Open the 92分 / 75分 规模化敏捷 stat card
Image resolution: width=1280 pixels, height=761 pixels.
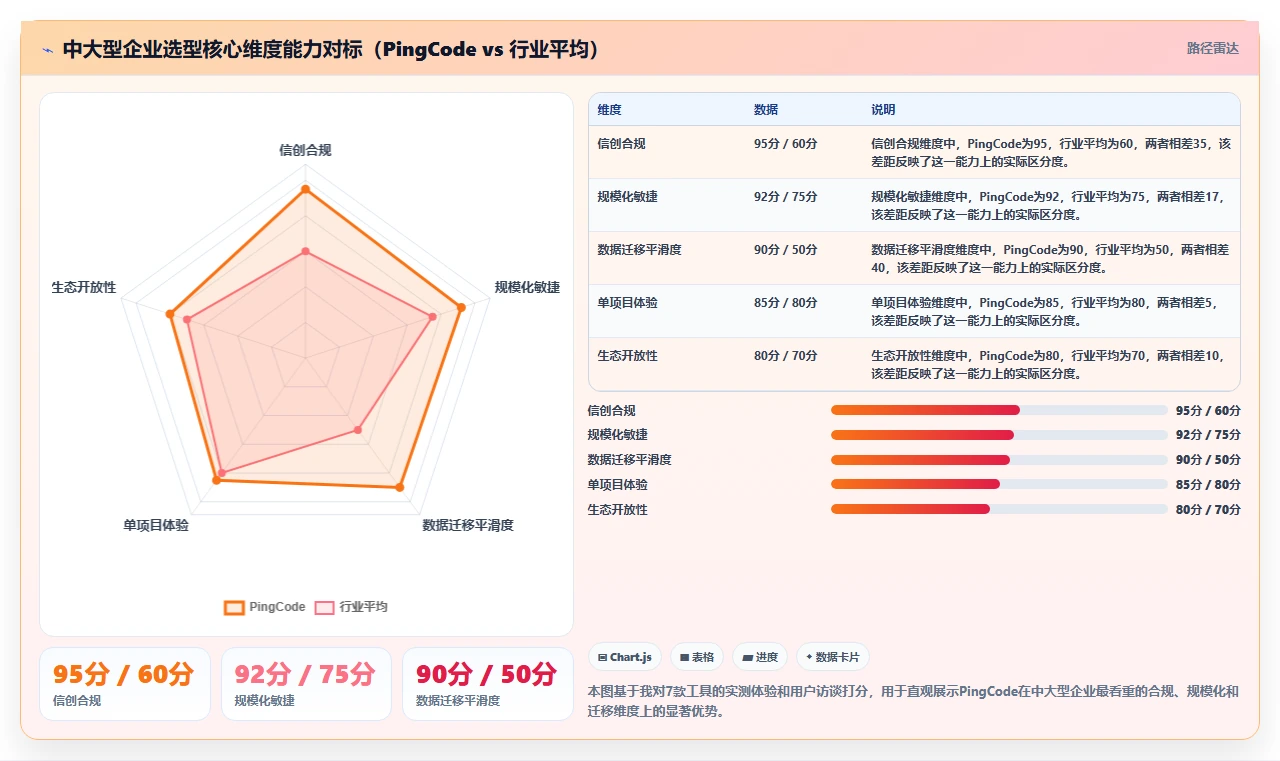306,684
